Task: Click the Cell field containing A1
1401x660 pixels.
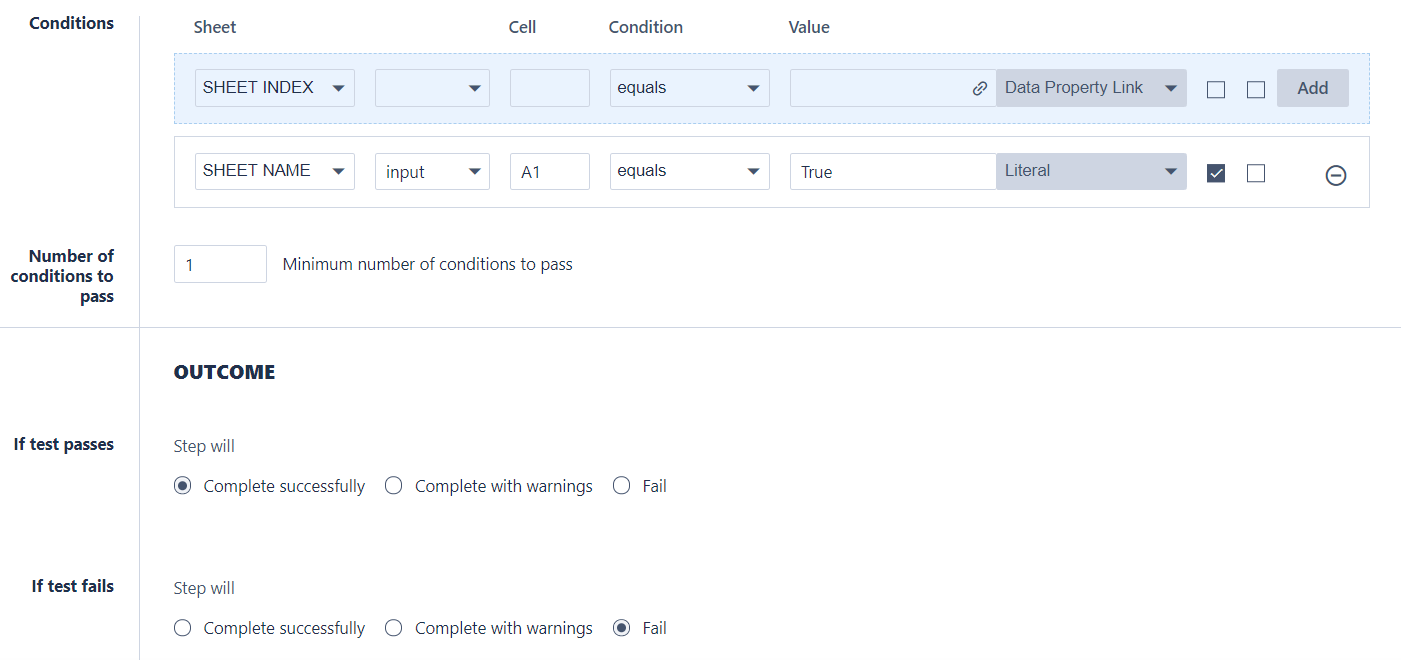Action: (x=549, y=171)
